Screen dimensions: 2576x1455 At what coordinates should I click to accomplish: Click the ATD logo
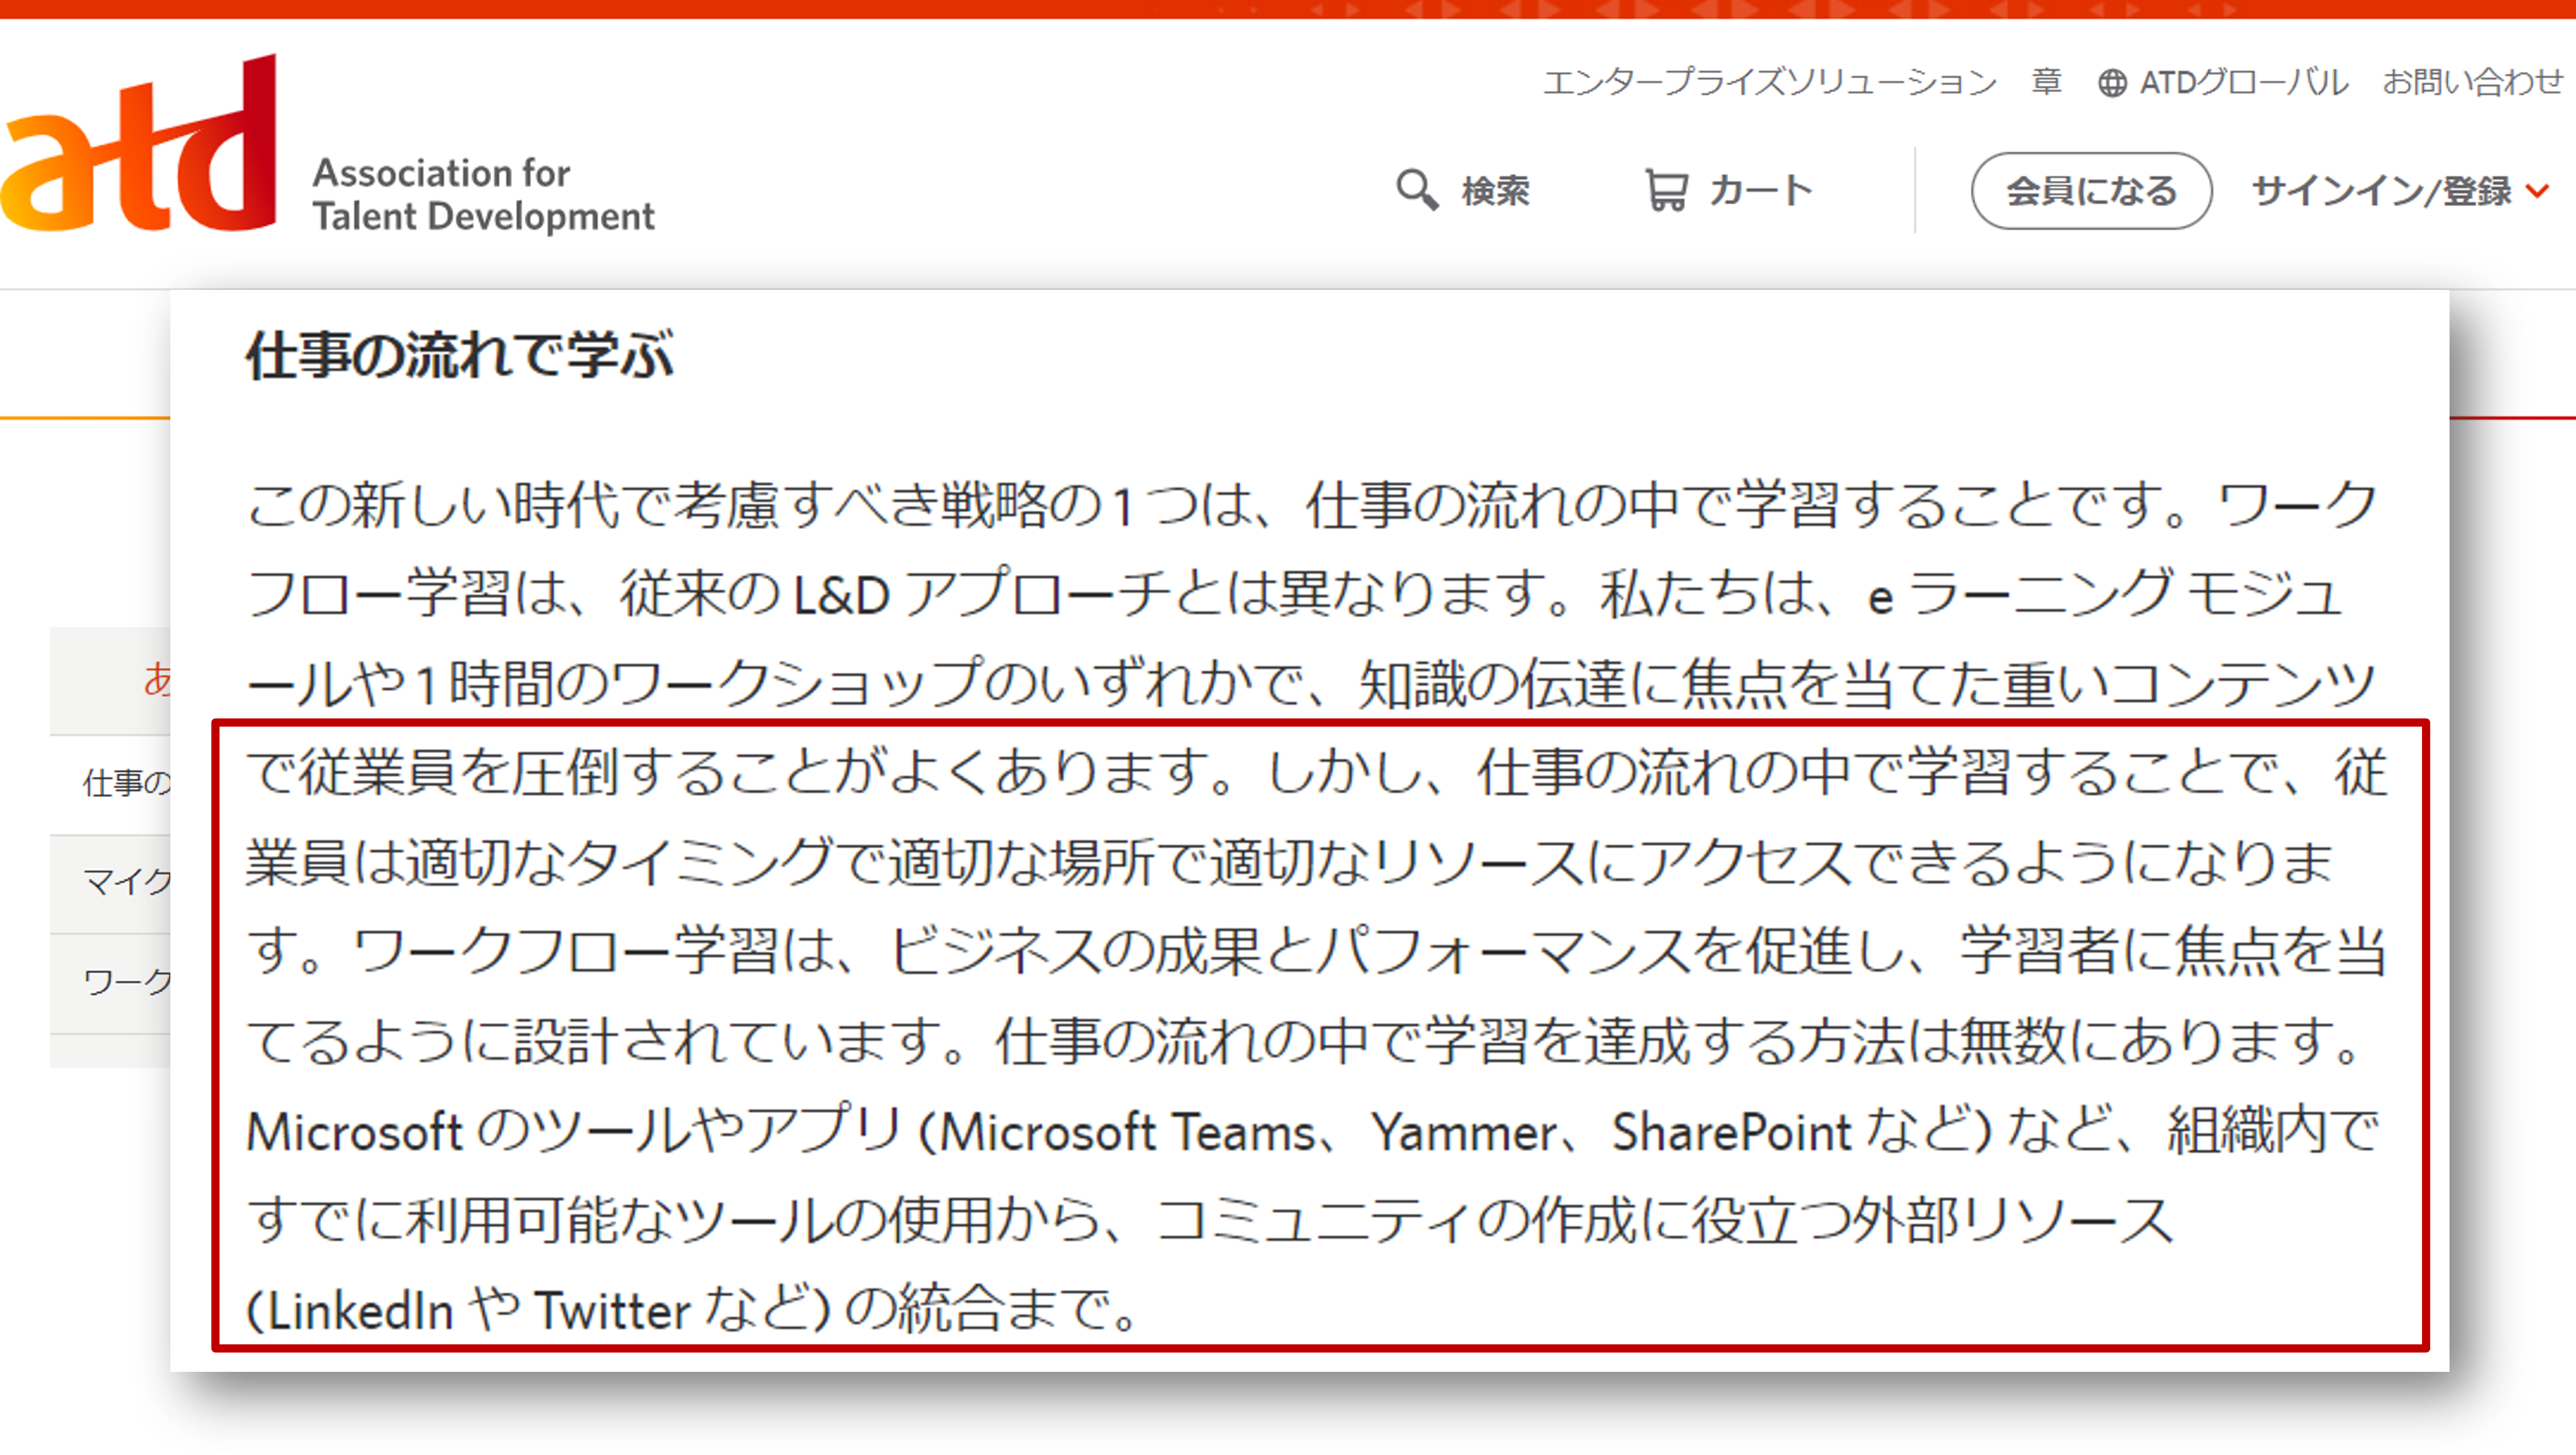[138, 143]
